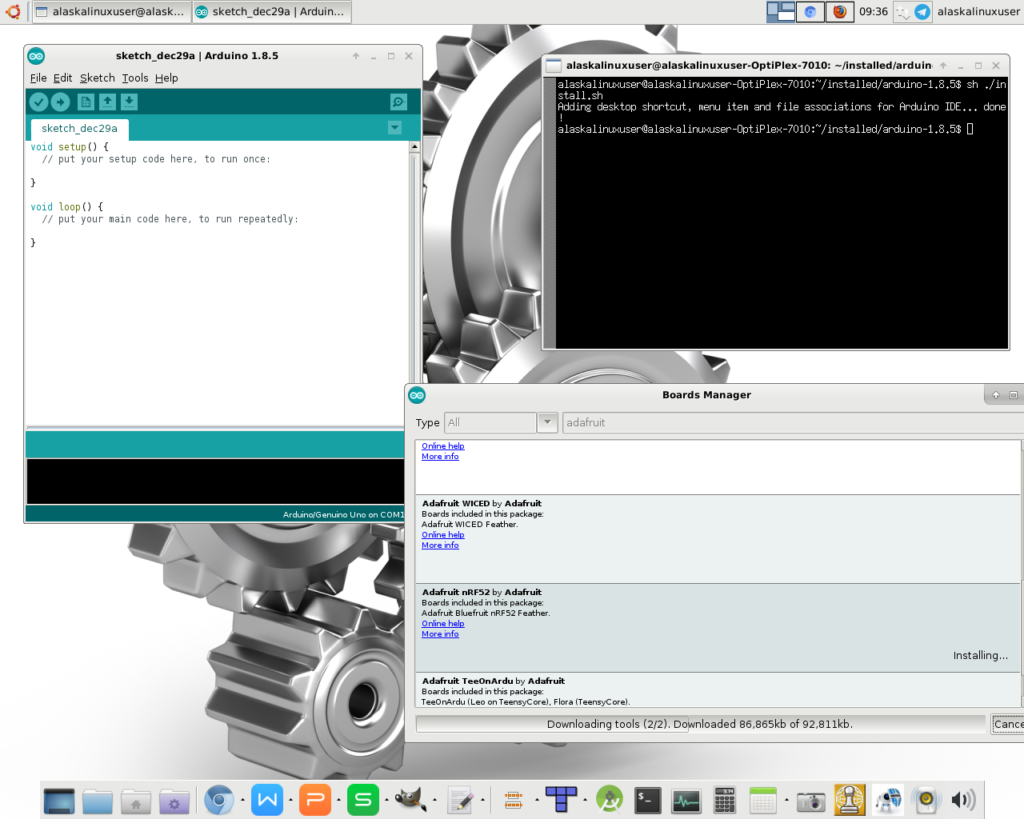
Task: Open the calculator from the dock
Action: click(x=725, y=800)
